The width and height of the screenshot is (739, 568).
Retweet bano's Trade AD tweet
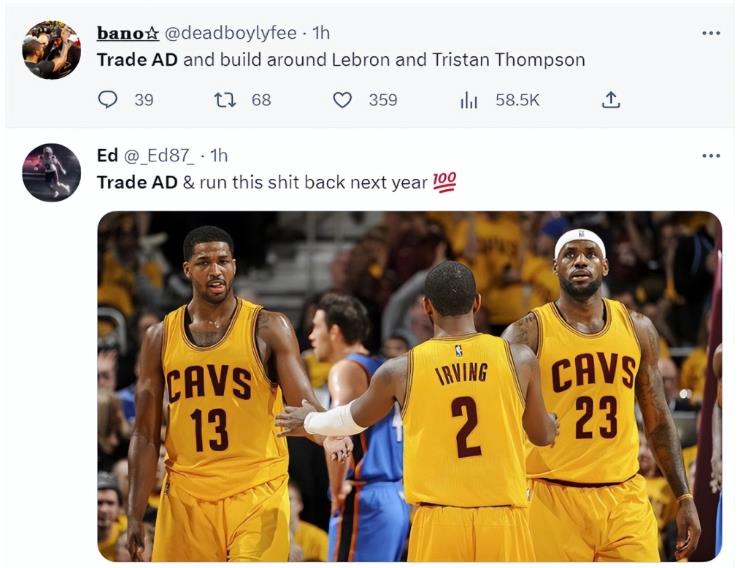[x=225, y=100]
